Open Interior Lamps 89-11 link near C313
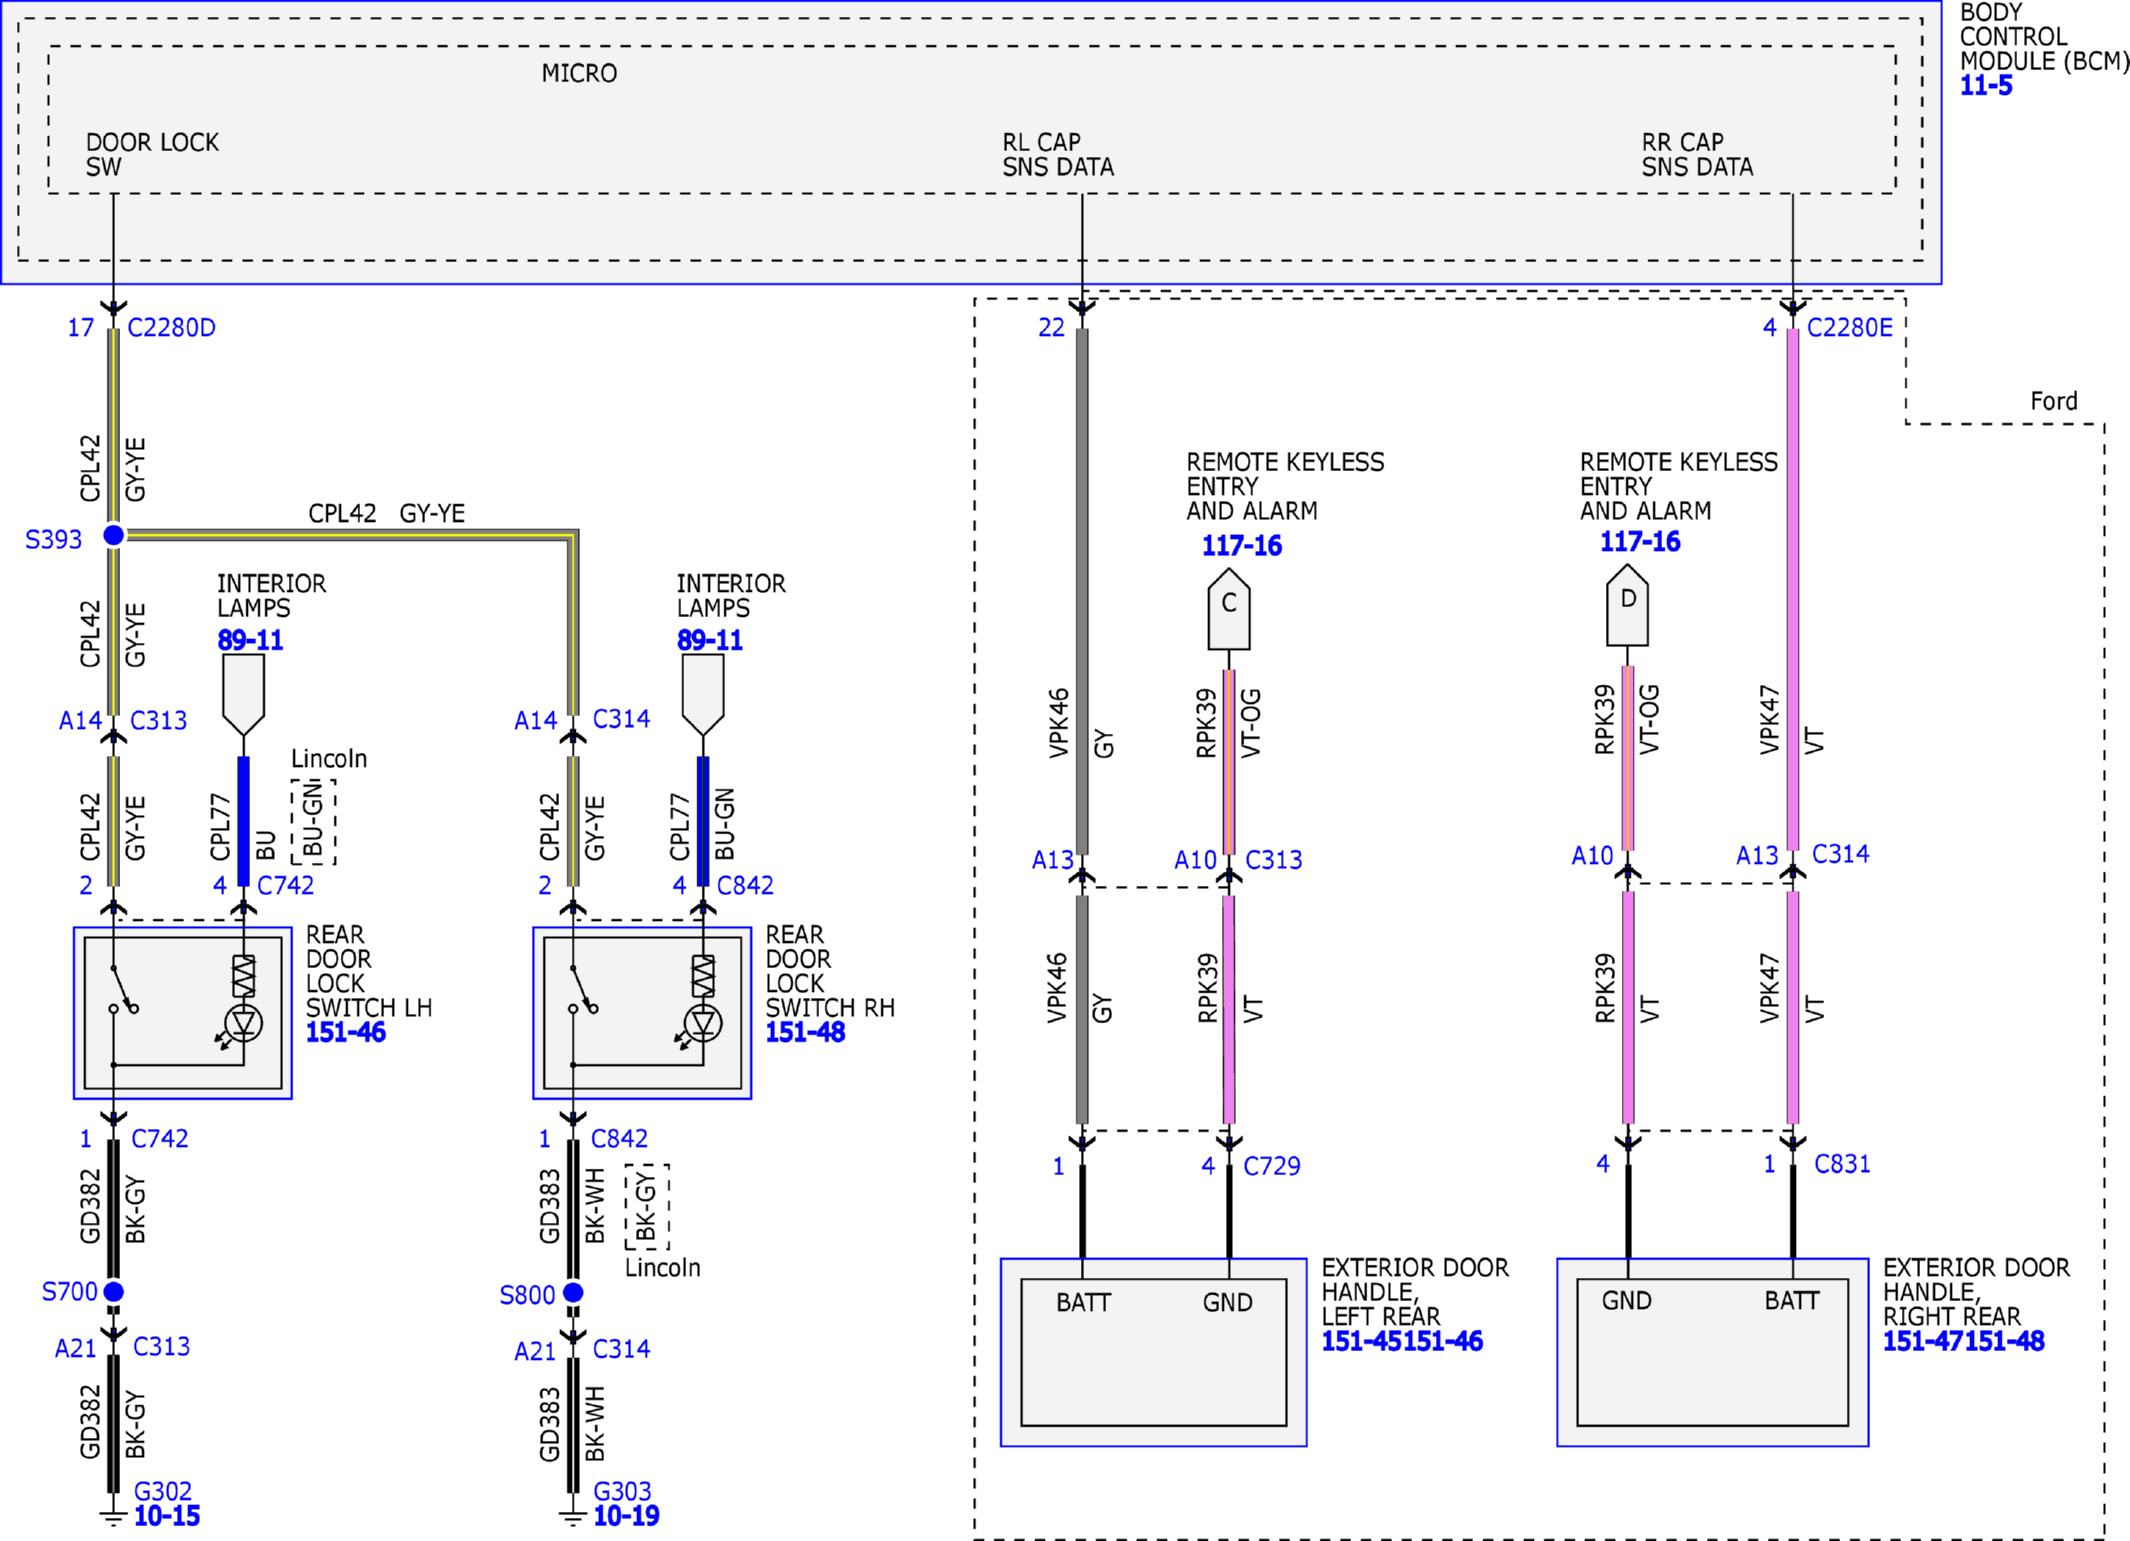 click(250, 640)
